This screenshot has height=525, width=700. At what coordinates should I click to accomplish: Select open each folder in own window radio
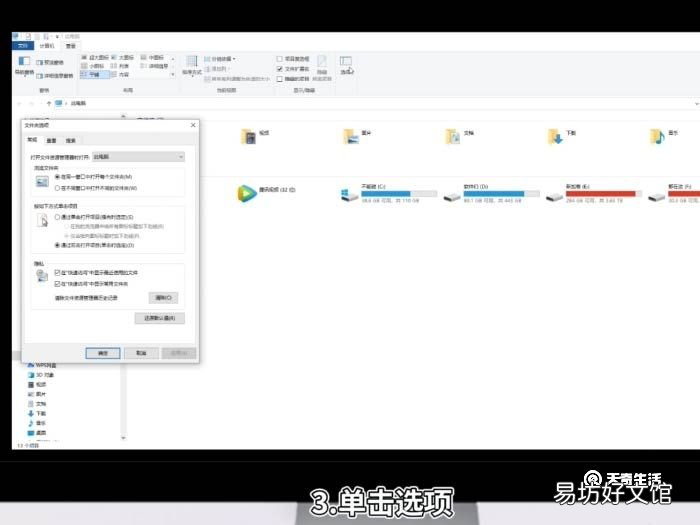point(57,188)
